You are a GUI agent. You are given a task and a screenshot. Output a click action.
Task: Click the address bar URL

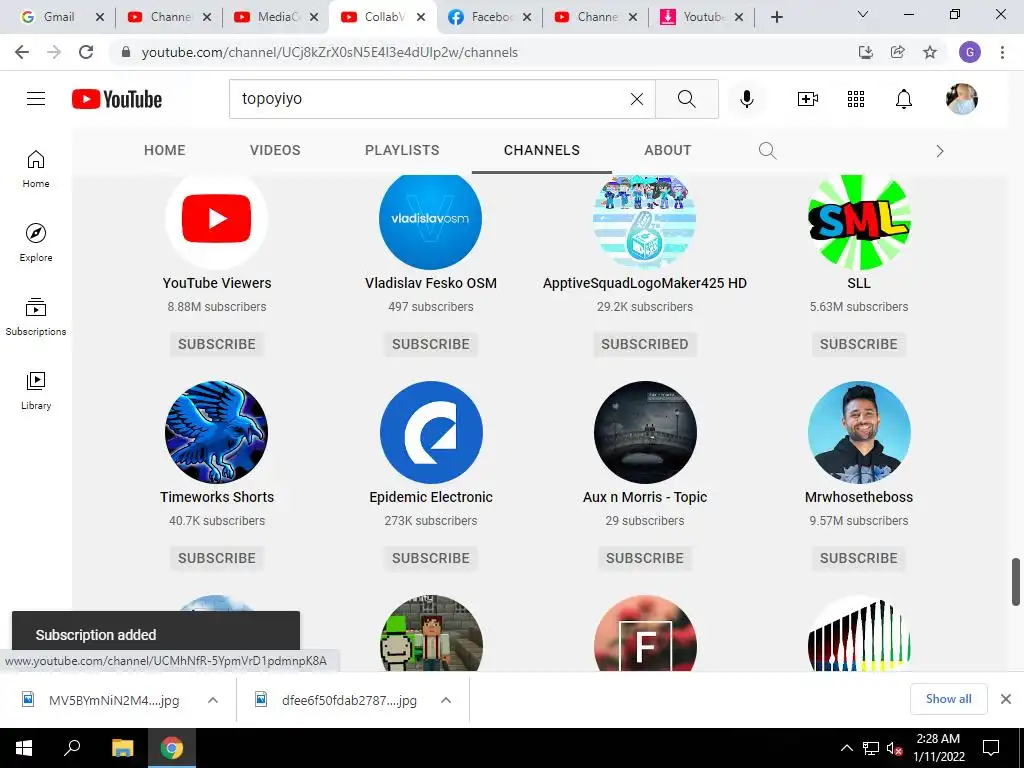(x=330, y=52)
